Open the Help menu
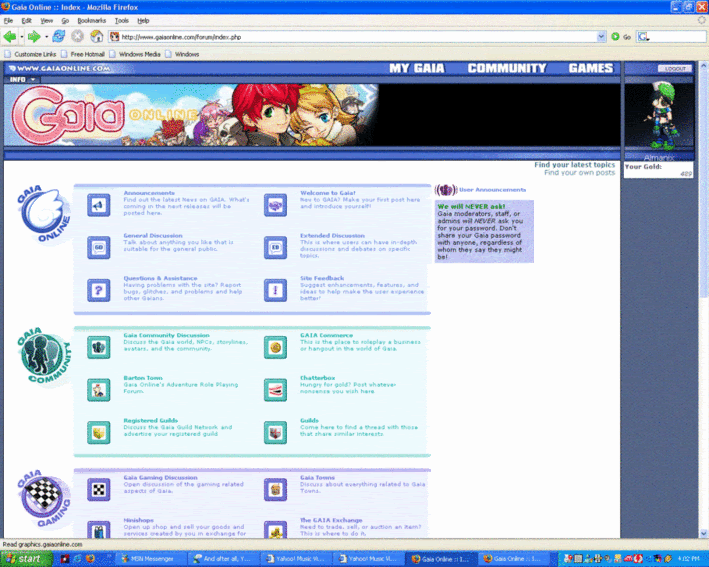 pos(143,21)
